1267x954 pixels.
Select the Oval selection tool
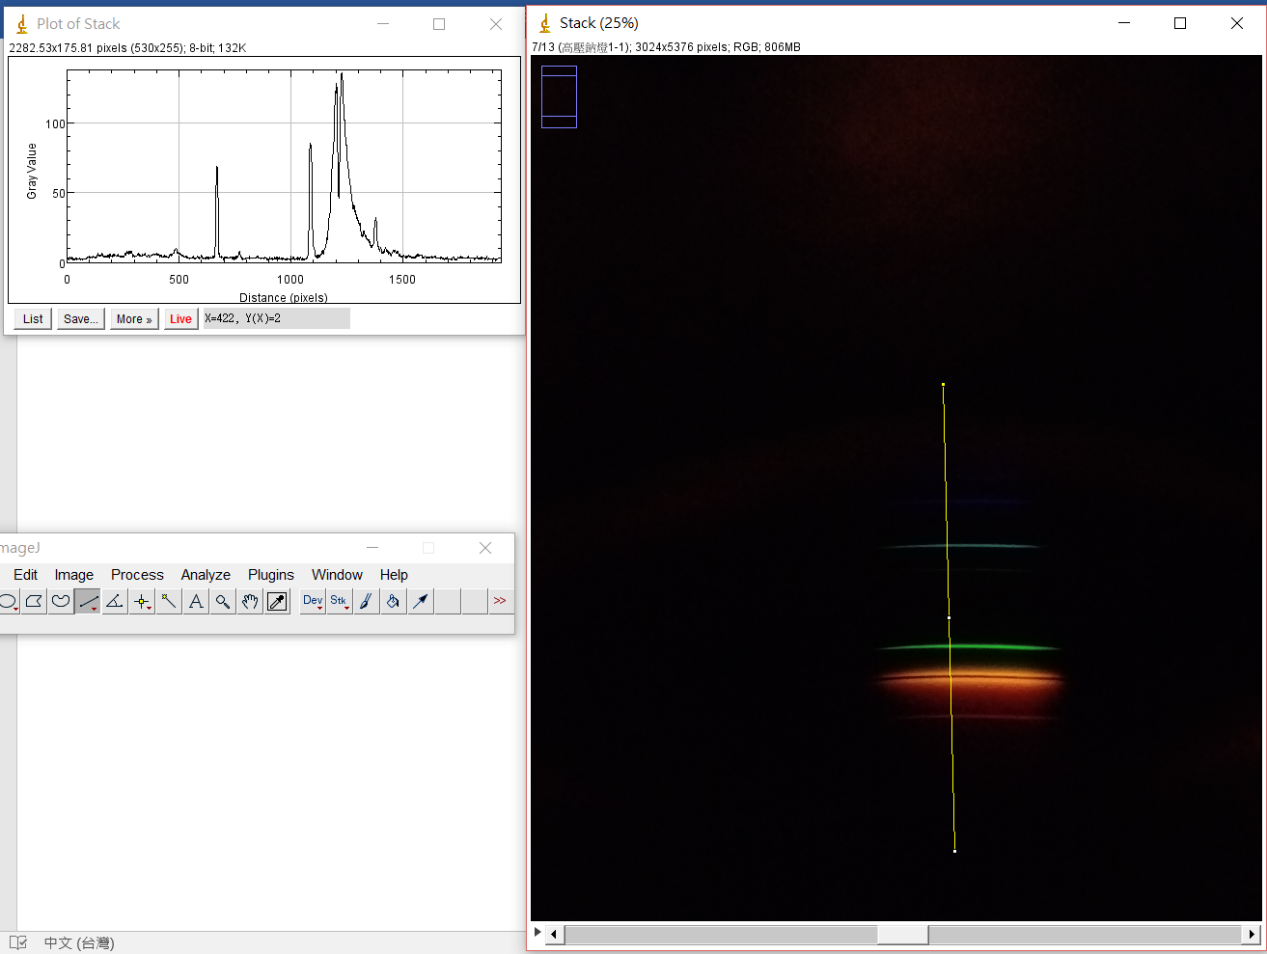pos(8,601)
